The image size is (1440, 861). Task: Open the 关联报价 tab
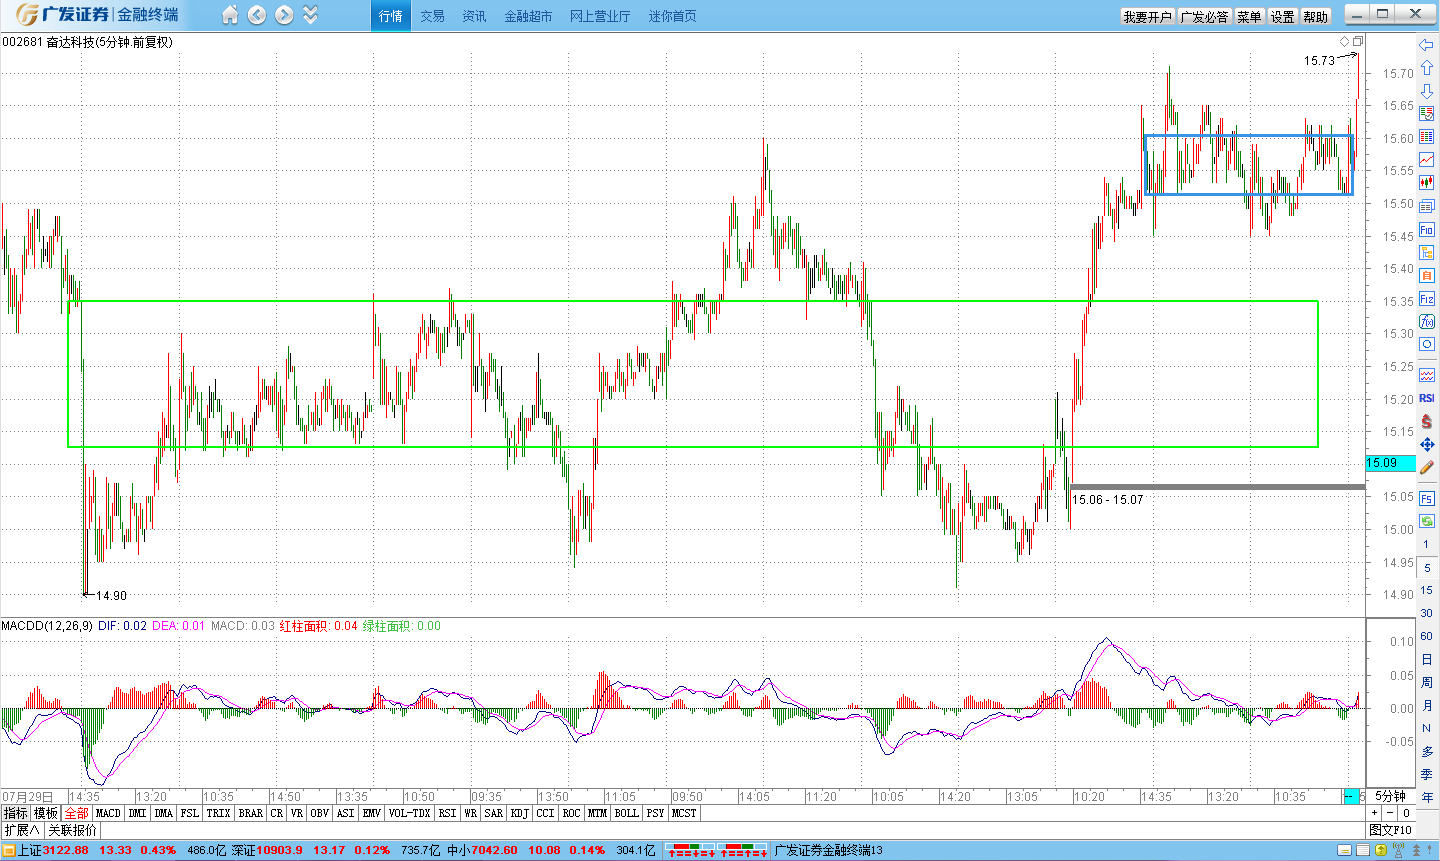[x=73, y=830]
